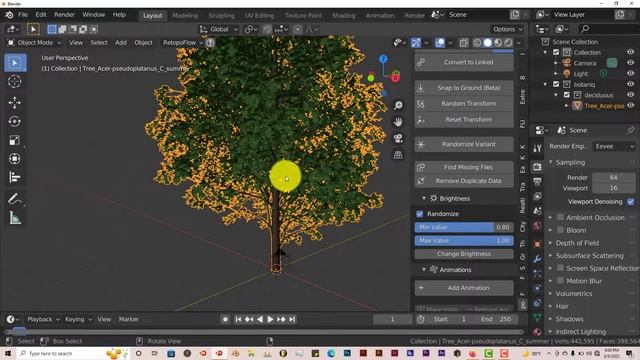Image resolution: width=640 pixels, height=360 pixels.
Task: Open Render Engine Eevee dropdown
Action: 614,146
